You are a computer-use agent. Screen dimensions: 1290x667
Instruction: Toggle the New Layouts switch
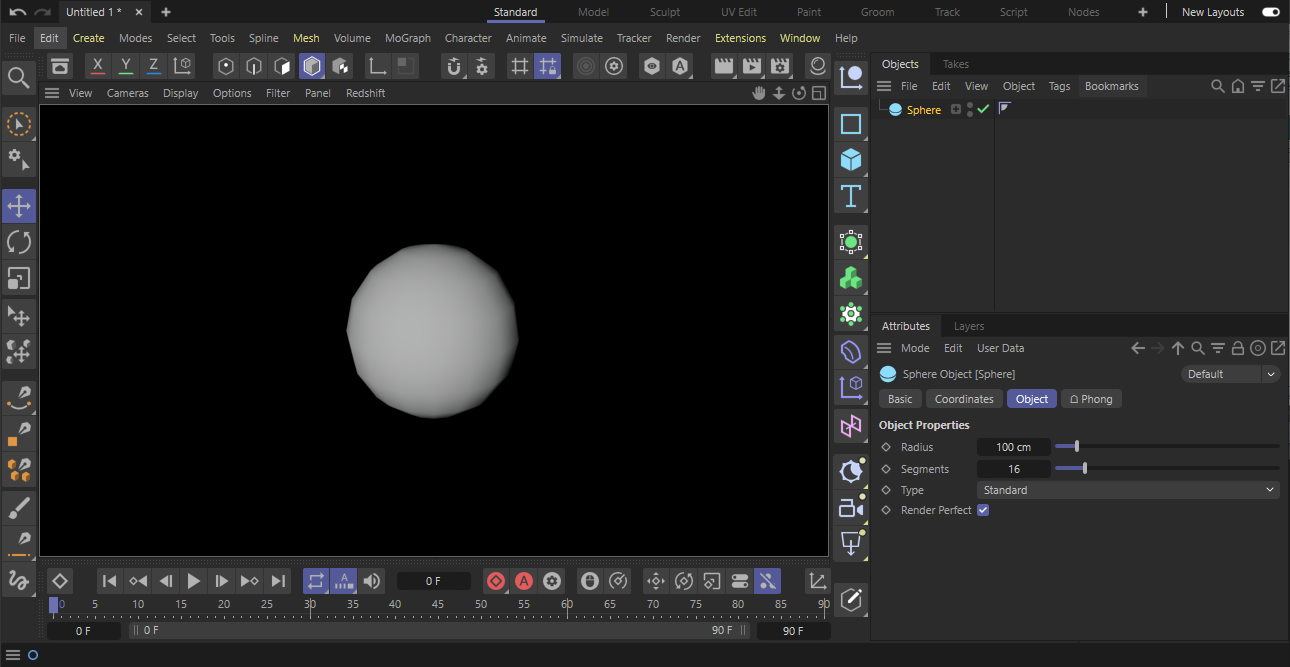(1270, 12)
